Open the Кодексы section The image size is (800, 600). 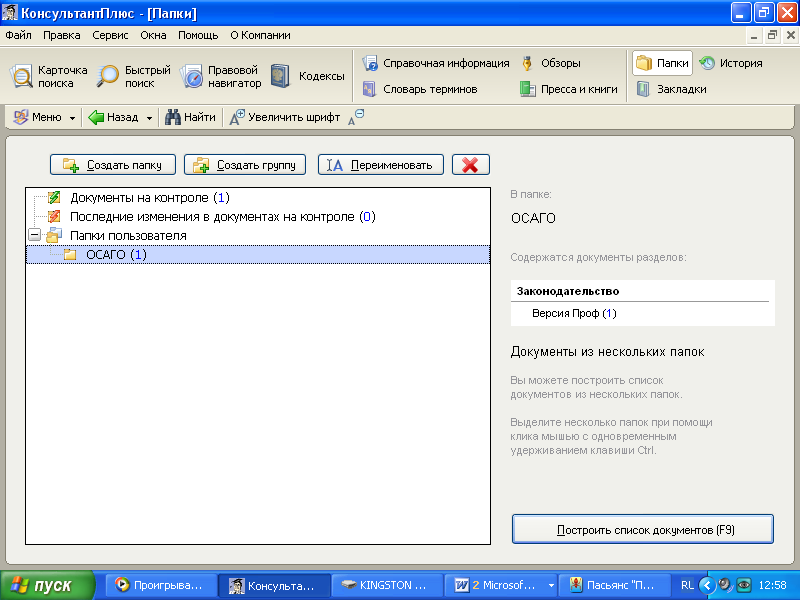308,76
